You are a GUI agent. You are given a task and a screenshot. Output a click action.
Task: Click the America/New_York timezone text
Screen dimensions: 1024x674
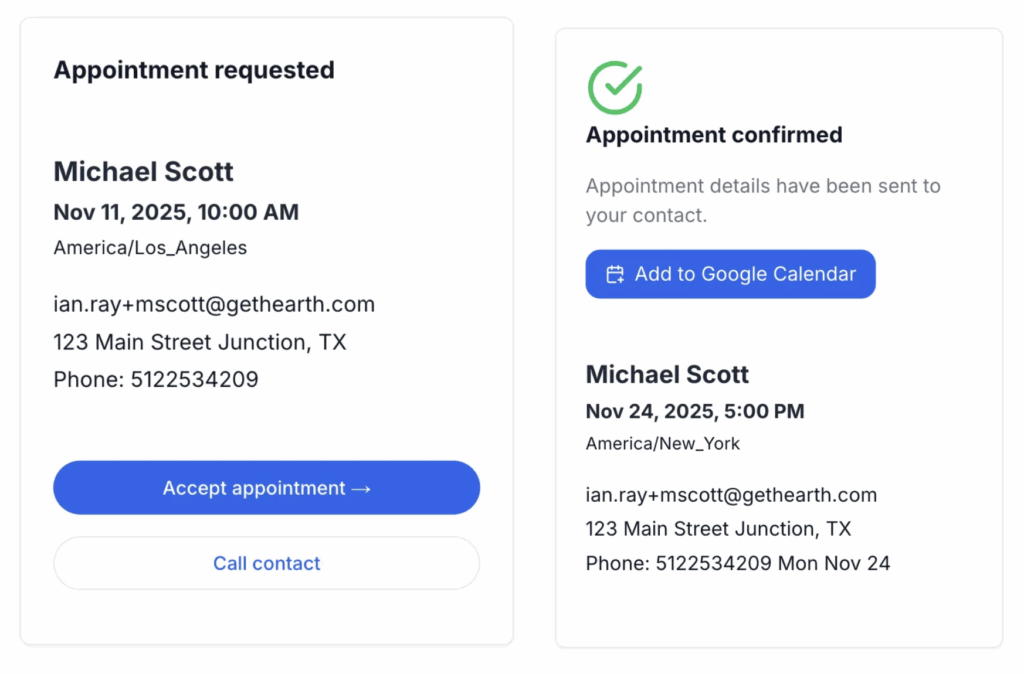click(x=663, y=443)
